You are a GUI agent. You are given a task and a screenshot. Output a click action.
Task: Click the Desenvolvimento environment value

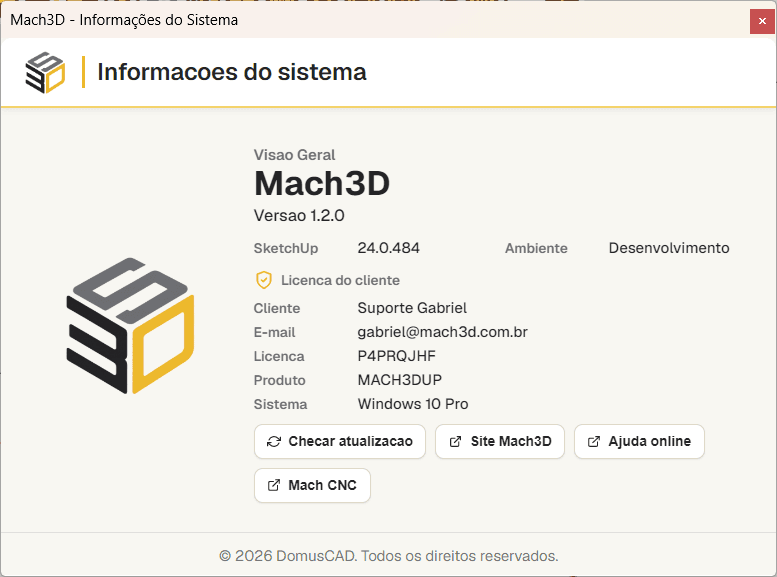click(x=669, y=248)
